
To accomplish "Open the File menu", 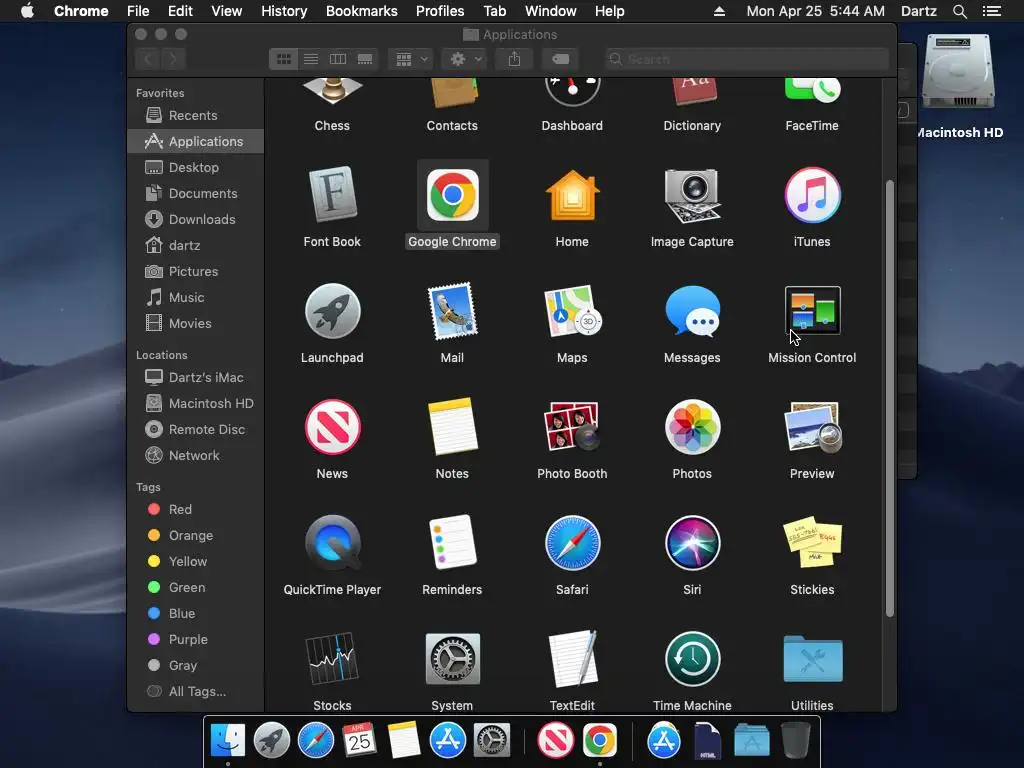I will [138, 11].
